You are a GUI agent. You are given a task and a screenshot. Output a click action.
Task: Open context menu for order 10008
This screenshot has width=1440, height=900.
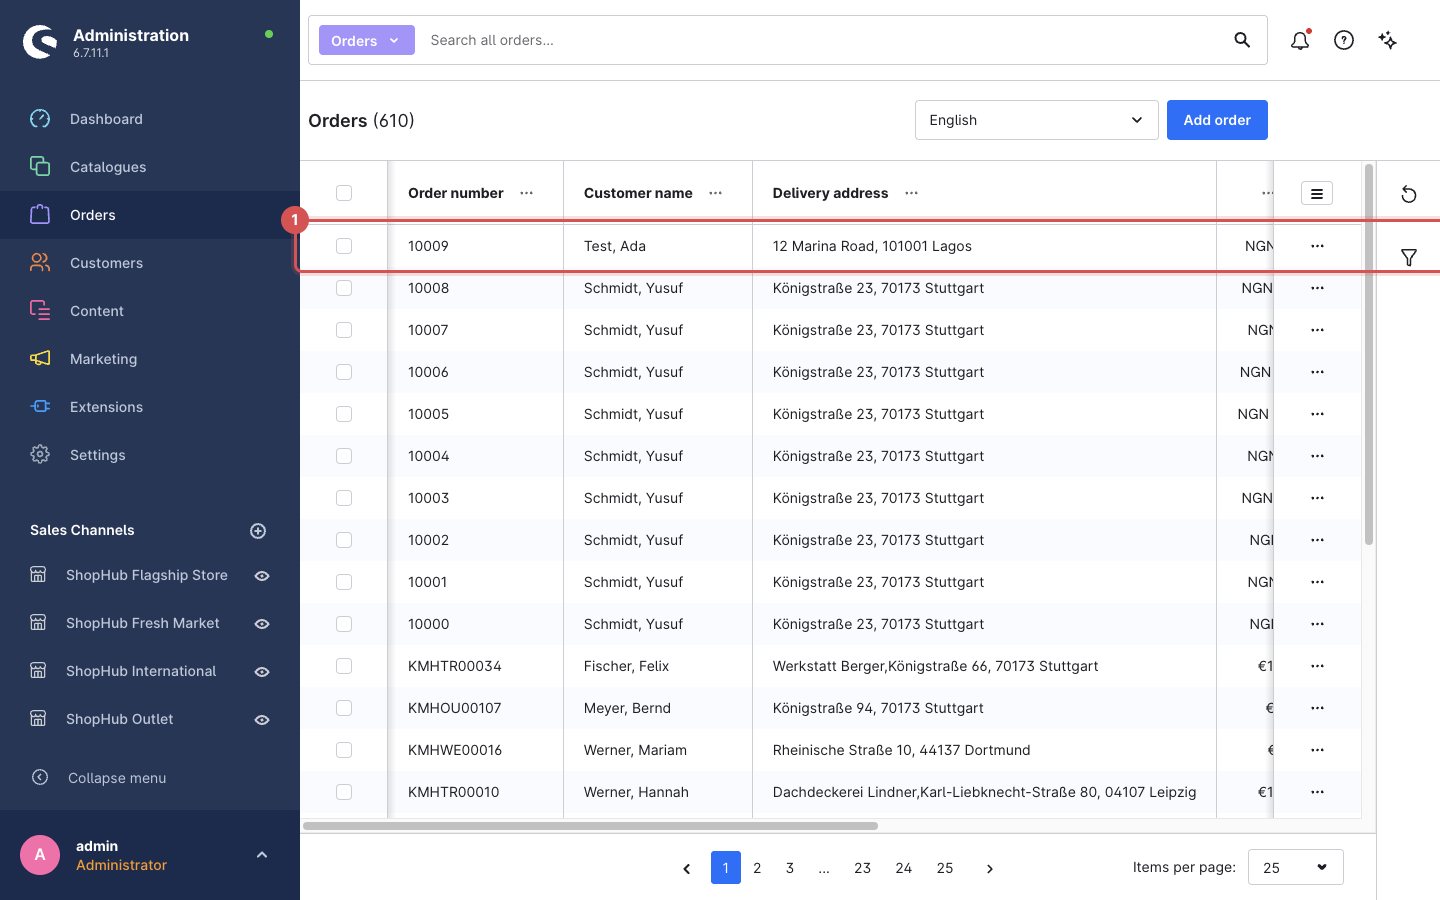[1317, 288]
